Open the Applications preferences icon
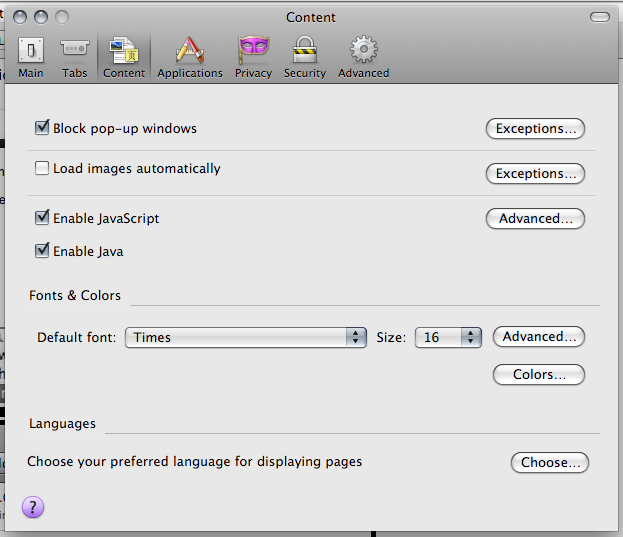The image size is (623, 537). (189, 50)
